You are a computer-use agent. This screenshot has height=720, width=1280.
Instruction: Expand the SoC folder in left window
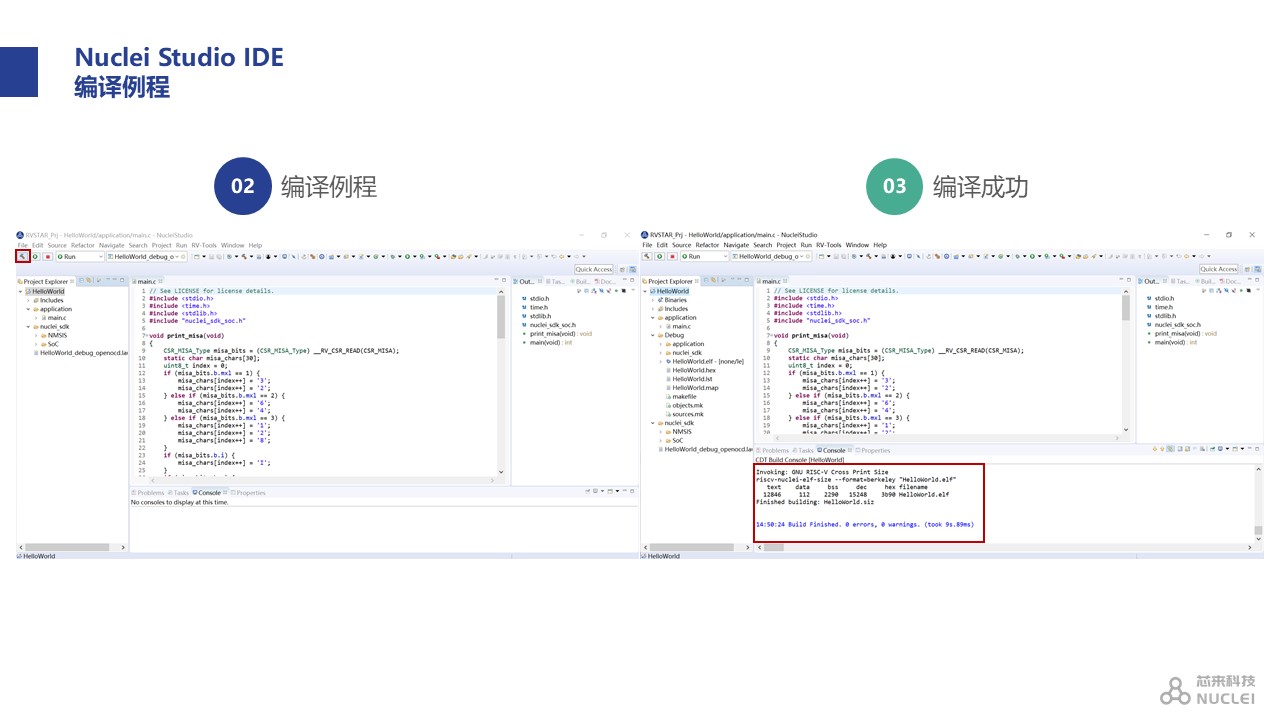click(x=36, y=344)
